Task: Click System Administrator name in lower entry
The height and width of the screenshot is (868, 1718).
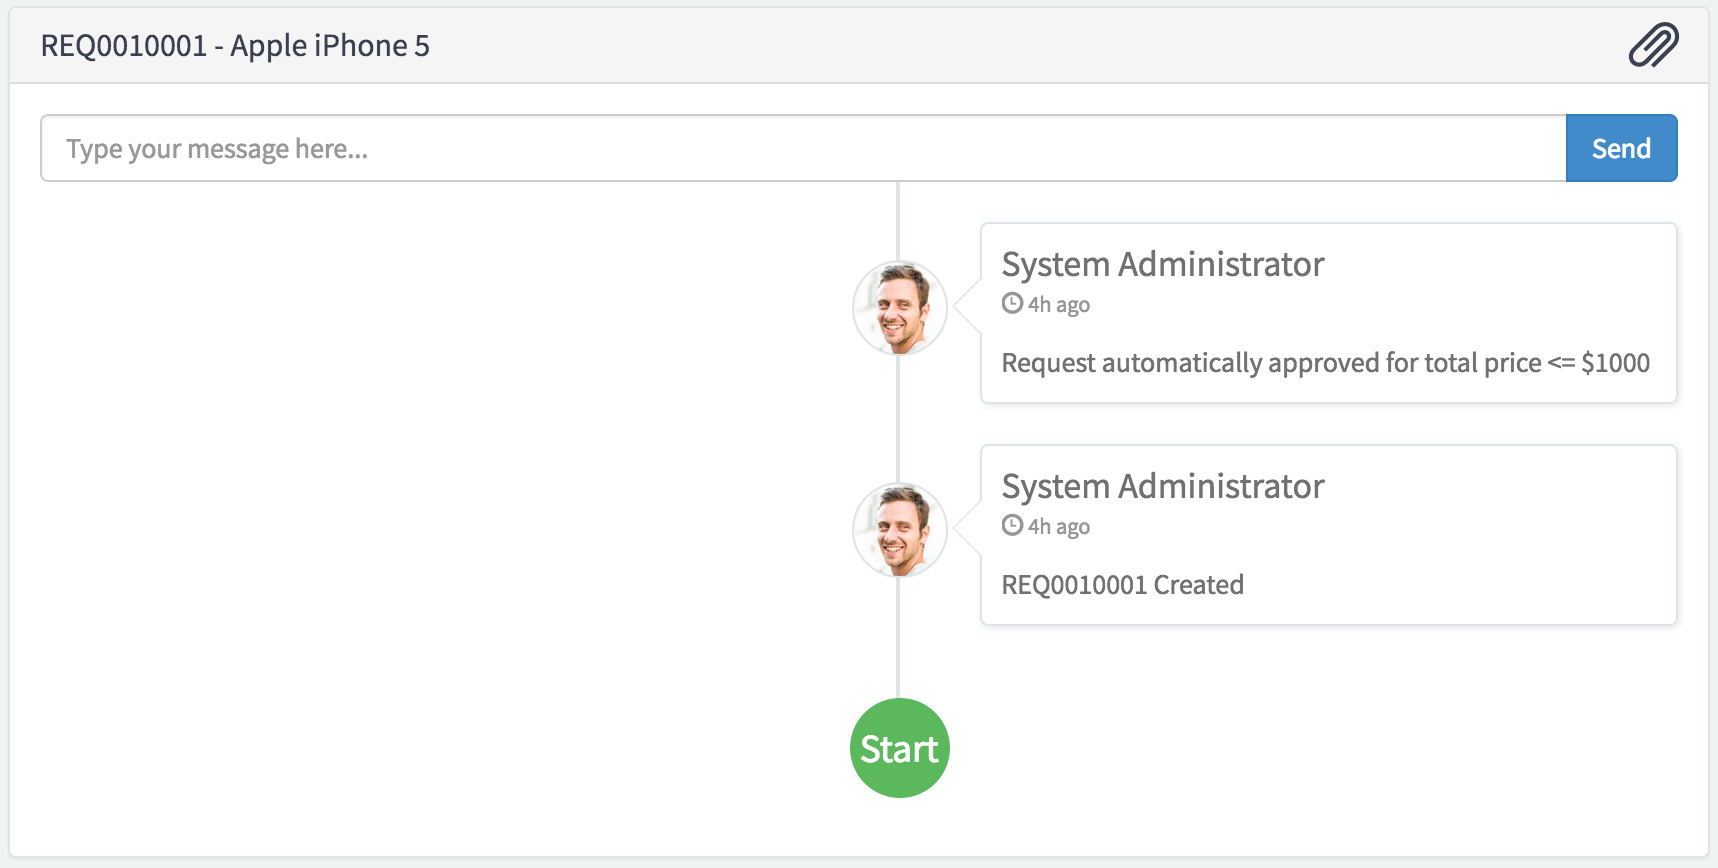Action: [x=1163, y=486]
